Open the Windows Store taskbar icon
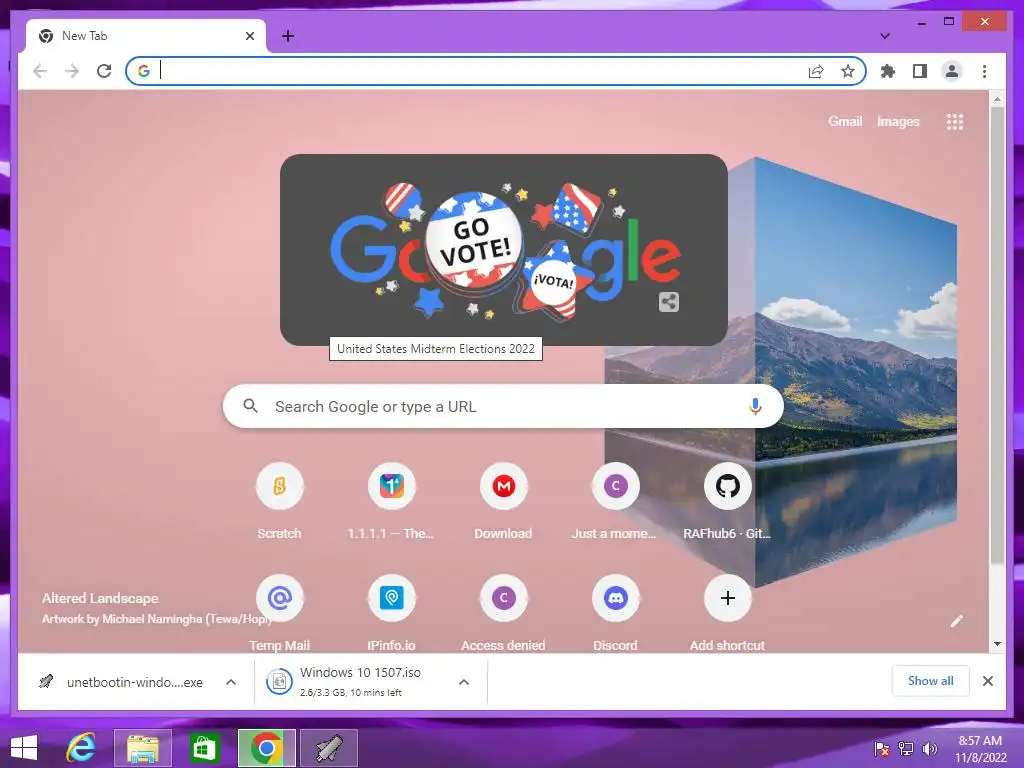1024x768 pixels. pyautogui.click(x=204, y=748)
